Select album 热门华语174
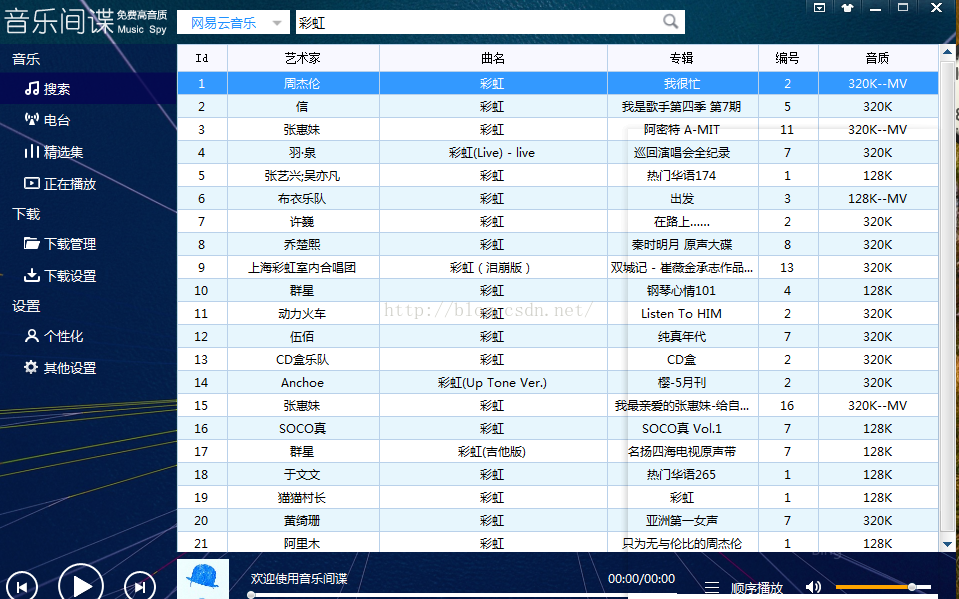The width and height of the screenshot is (959, 599). click(x=682, y=176)
